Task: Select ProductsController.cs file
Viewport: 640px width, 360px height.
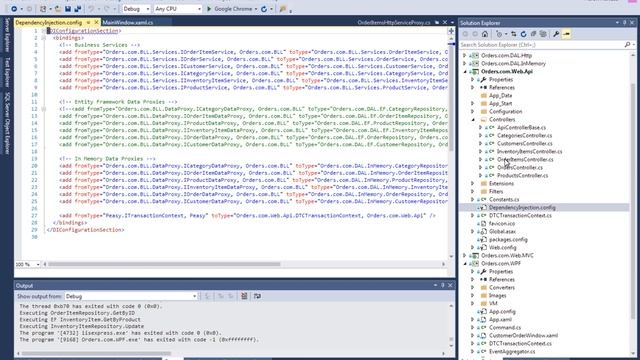Action: (522, 176)
